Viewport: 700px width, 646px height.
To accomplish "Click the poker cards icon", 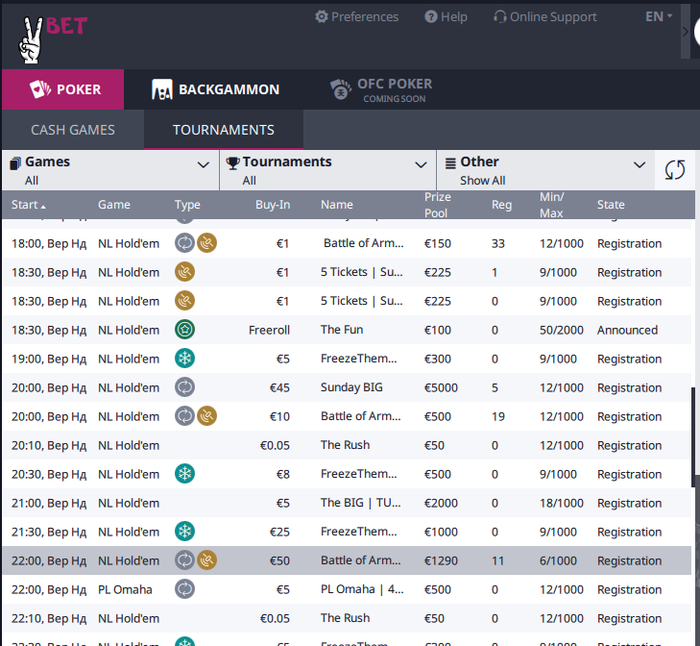I will 40,89.
